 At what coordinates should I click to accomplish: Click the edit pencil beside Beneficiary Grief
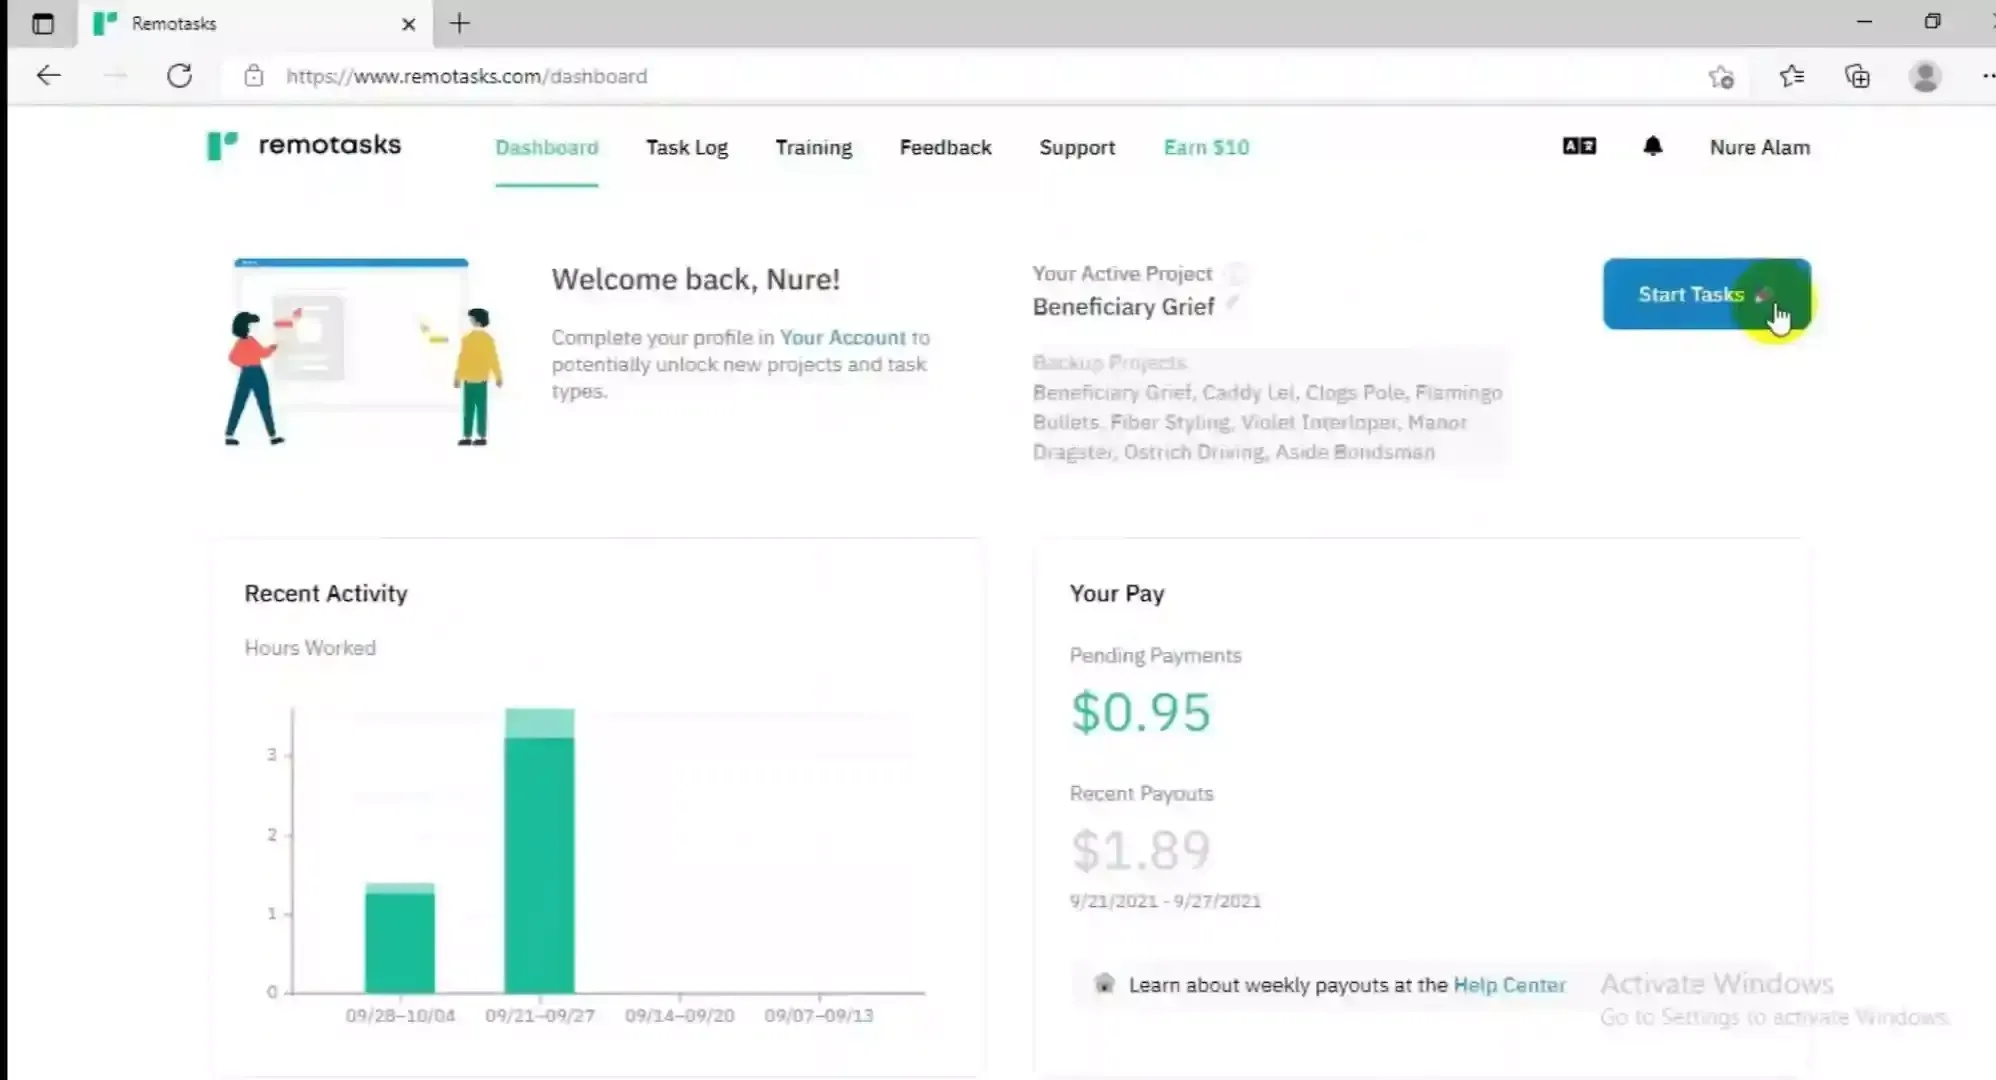[1233, 303]
